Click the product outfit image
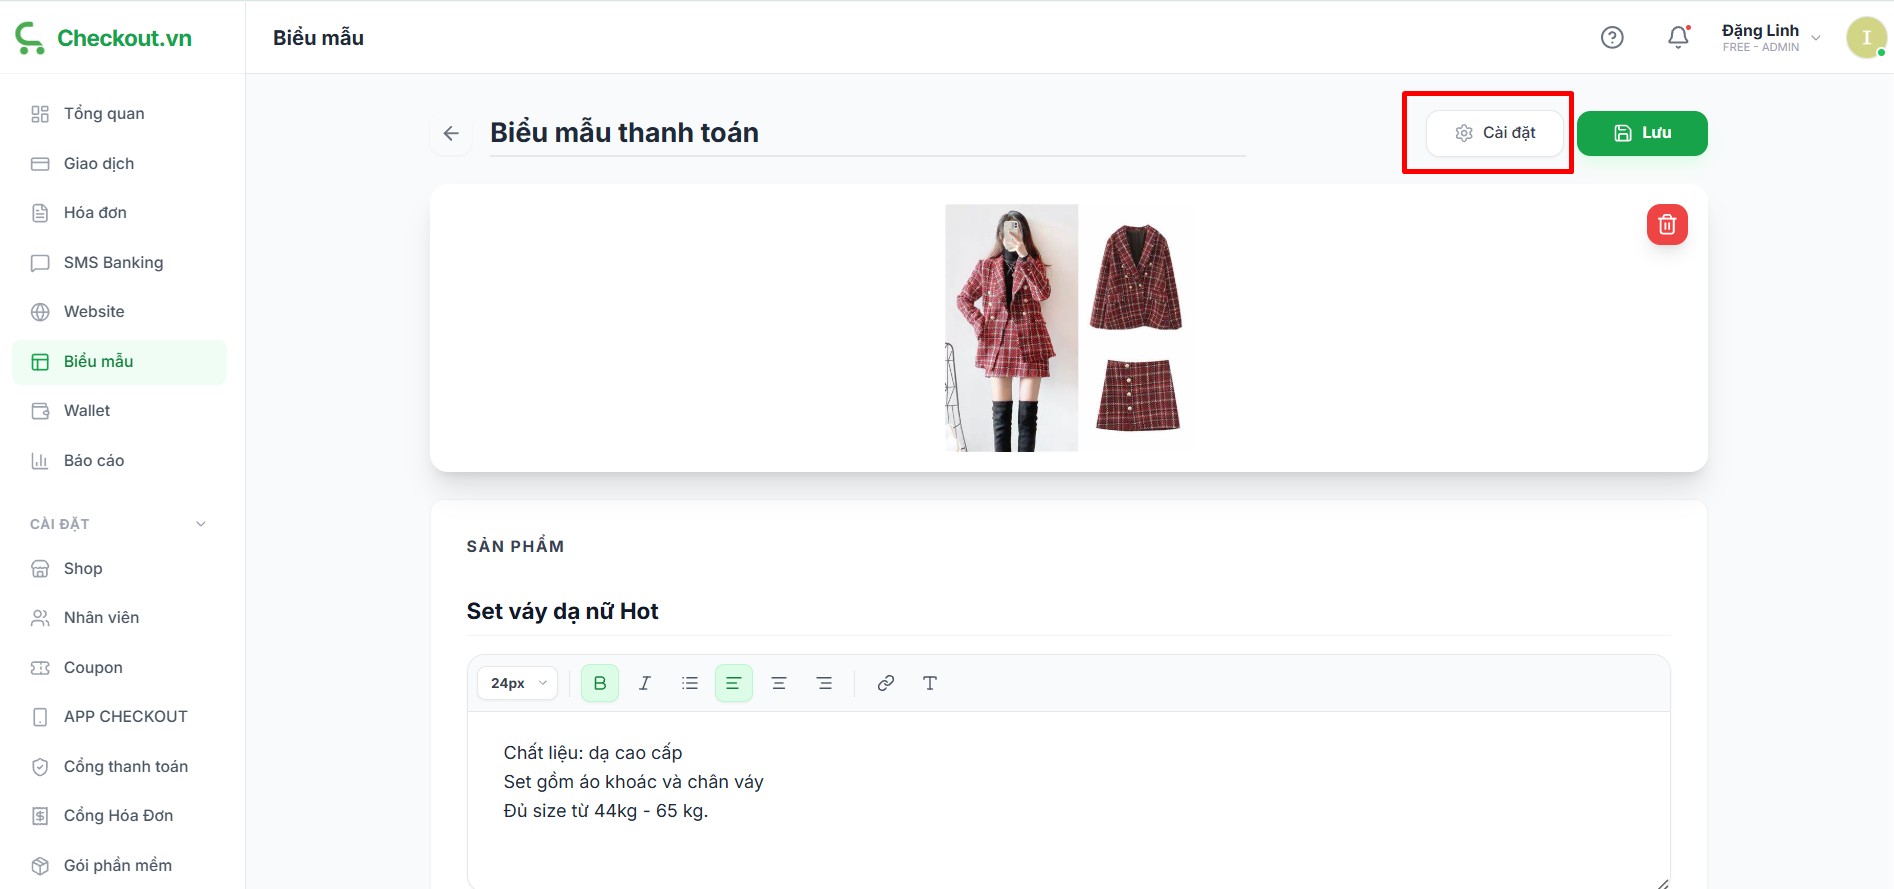The height and width of the screenshot is (889, 1894). 1066,328
